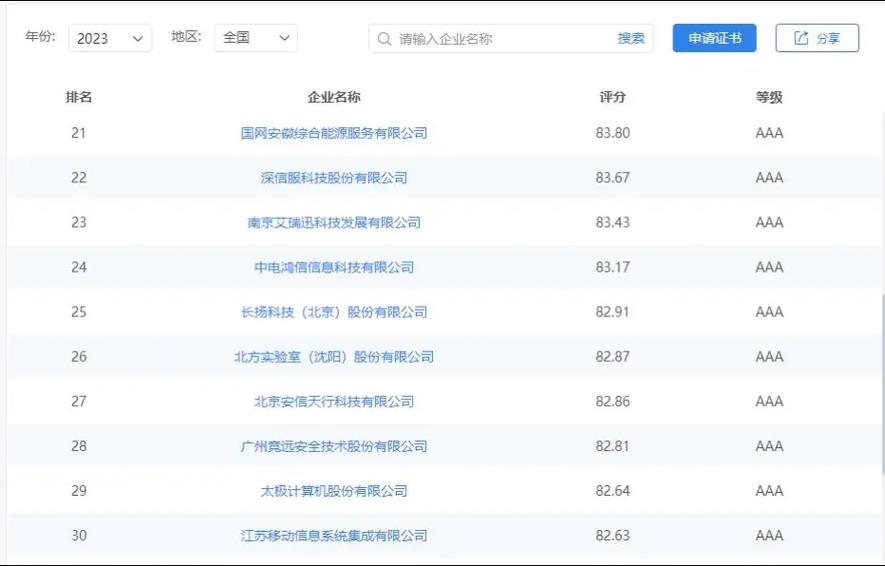The image size is (885, 566).
Task: Select score value 83.43
Action: (x=612, y=222)
